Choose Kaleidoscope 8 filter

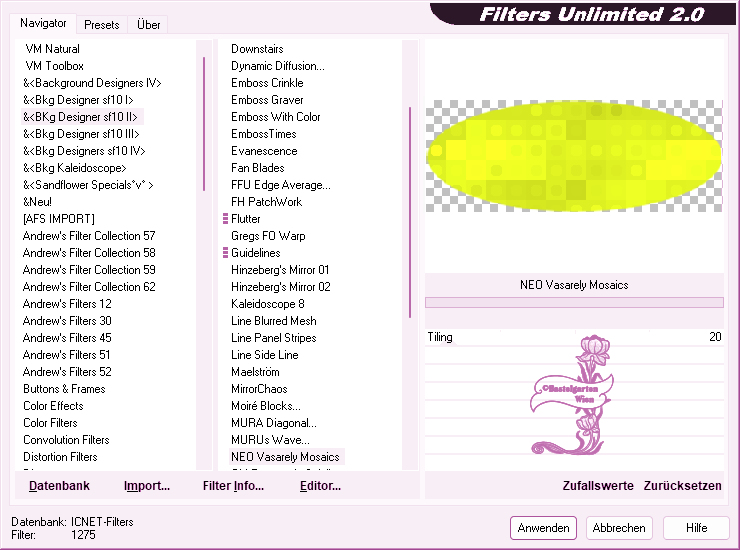268,304
